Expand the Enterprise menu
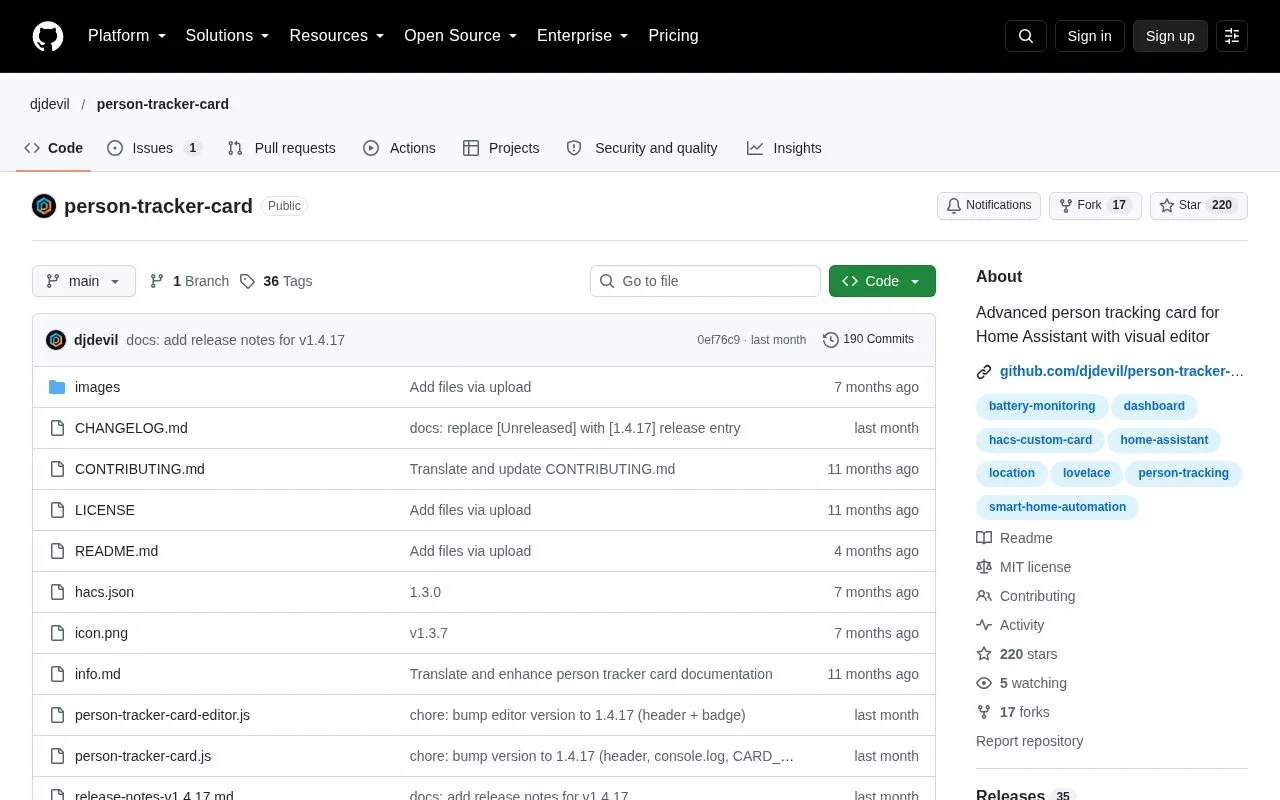The height and width of the screenshot is (800, 1280). (583, 36)
